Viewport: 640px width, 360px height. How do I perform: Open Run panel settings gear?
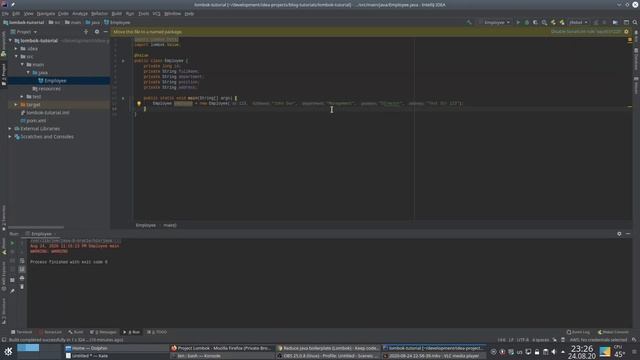(x=619, y=234)
